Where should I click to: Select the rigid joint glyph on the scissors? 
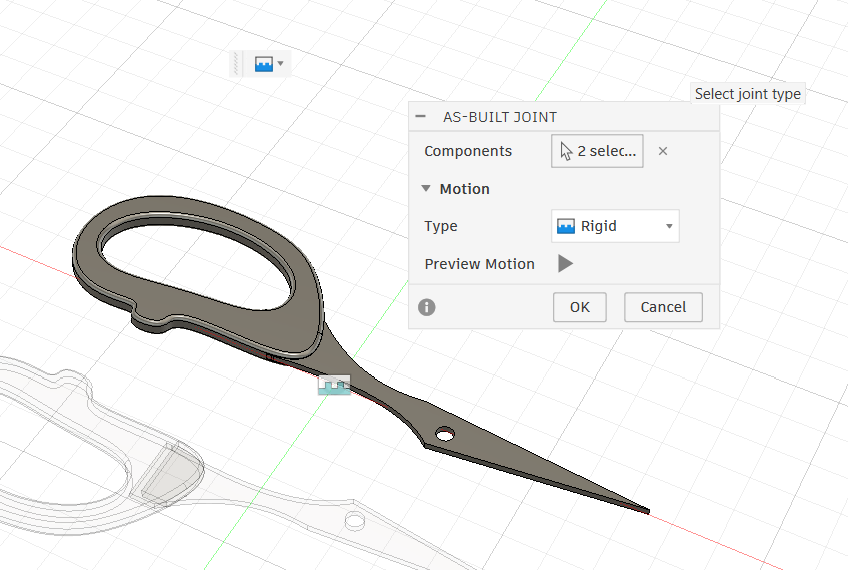click(334, 385)
